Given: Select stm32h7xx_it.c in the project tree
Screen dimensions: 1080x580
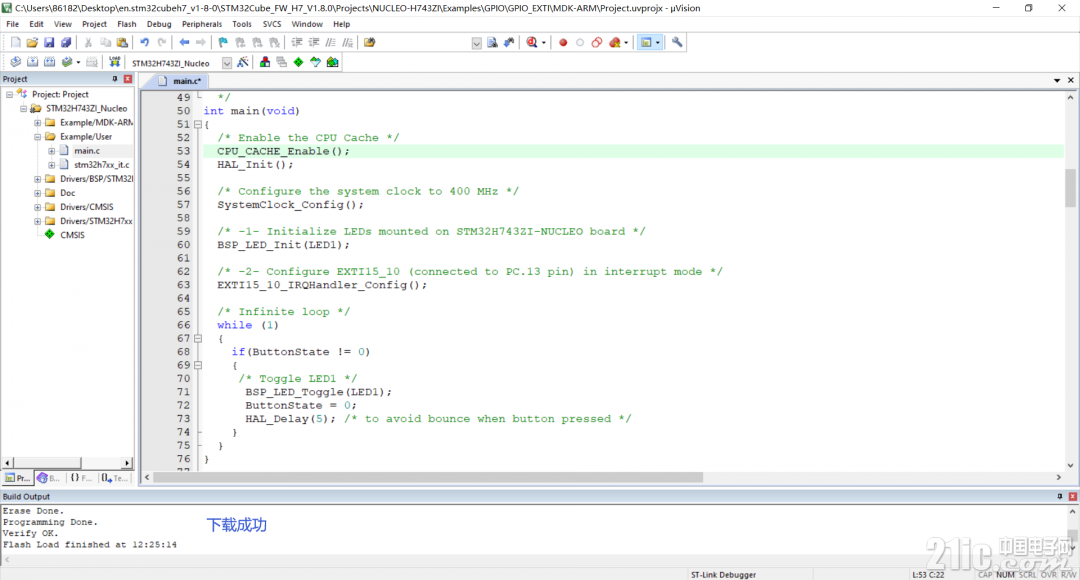Looking at the screenshot, I should [101, 165].
